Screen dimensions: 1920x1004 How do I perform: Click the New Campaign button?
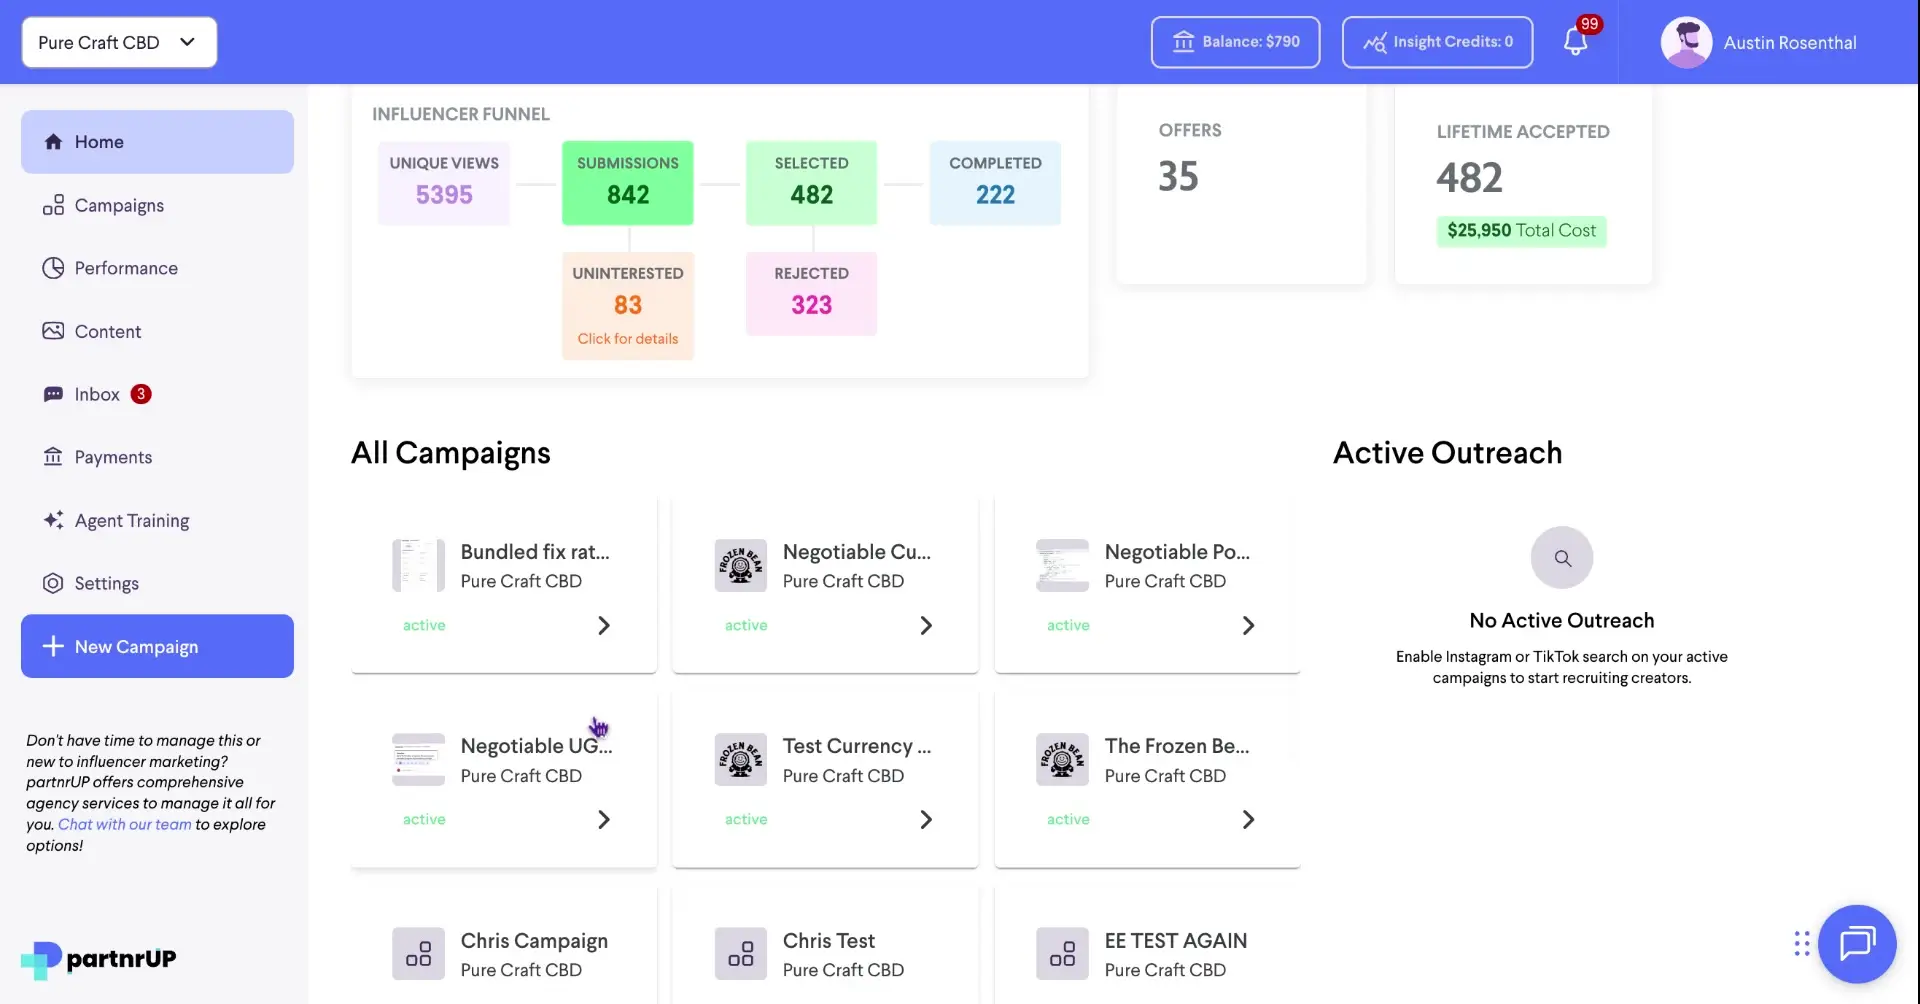click(x=156, y=646)
